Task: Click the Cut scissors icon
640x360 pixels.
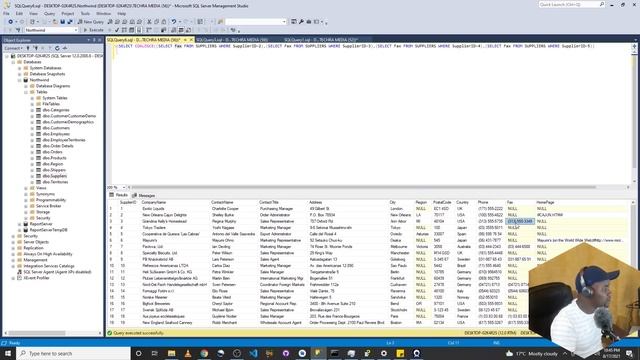Action: (x=149, y=22)
